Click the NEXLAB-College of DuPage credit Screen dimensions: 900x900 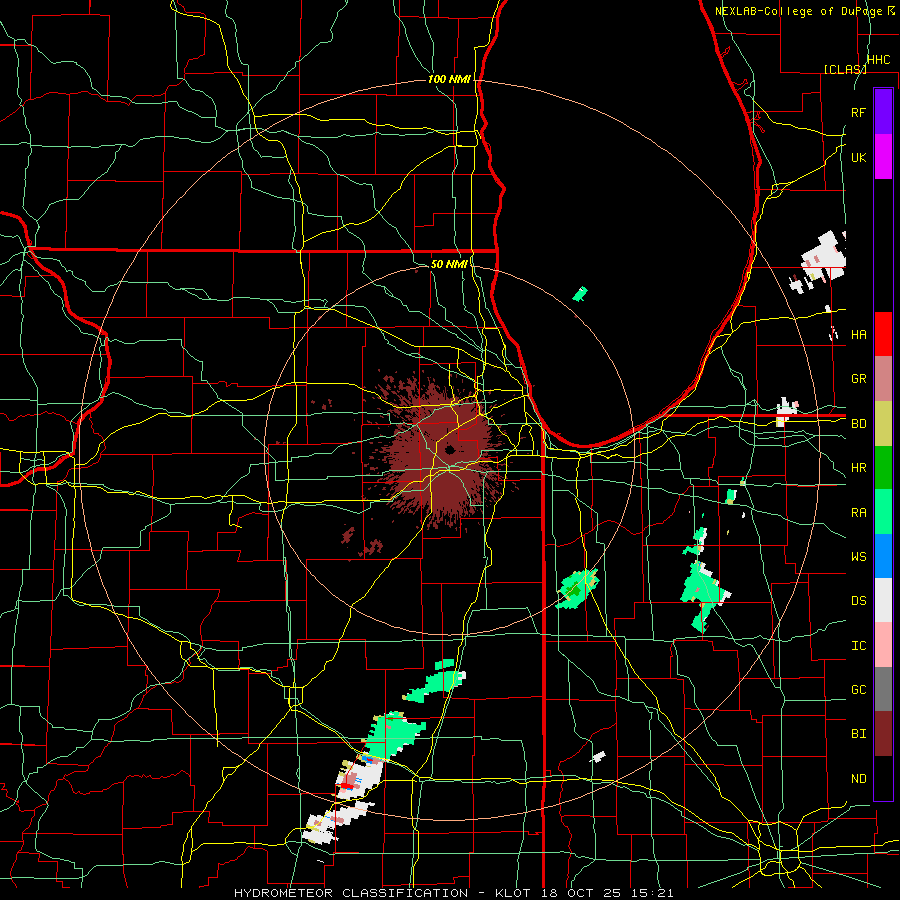click(805, 11)
